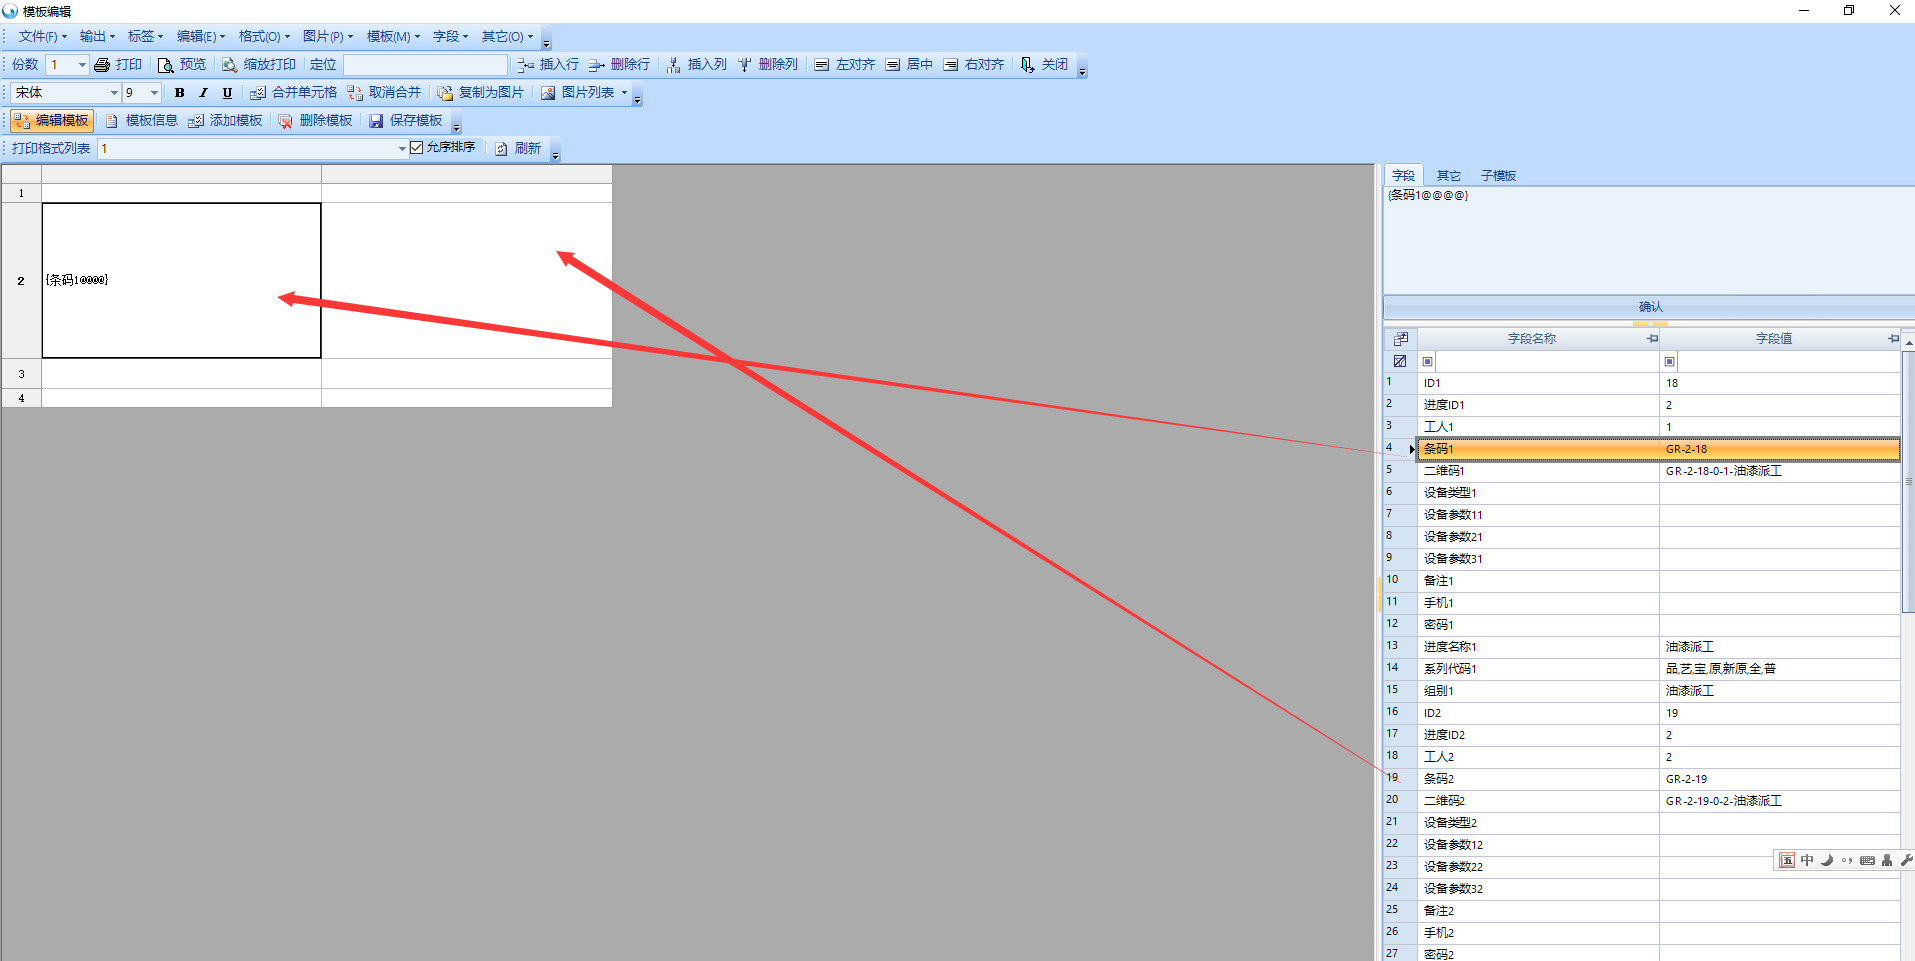The width and height of the screenshot is (1915, 961).
Task: Toggle the 允序排序 checkbox
Action: pyautogui.click(x=417, y=148)
